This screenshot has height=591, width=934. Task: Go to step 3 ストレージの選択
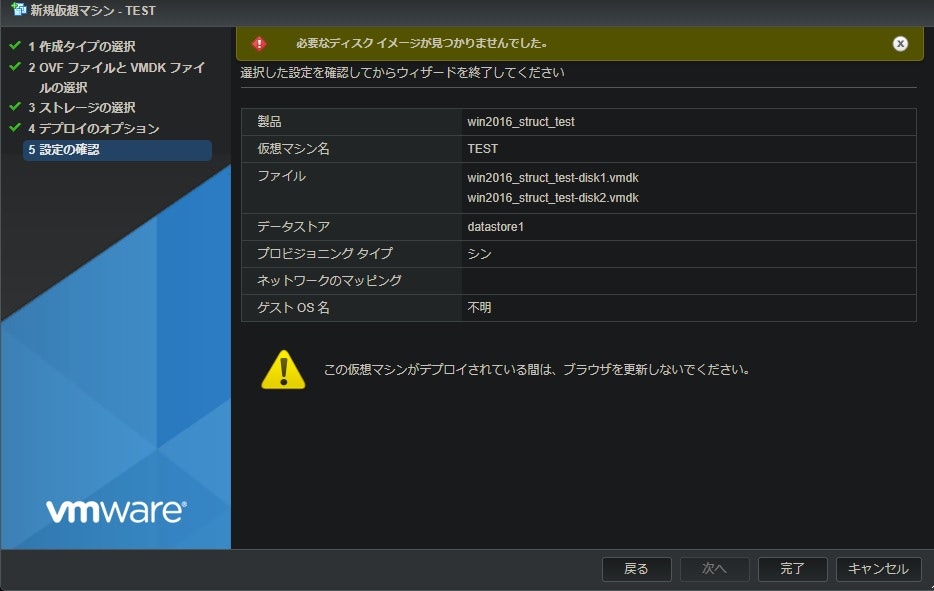(82, 108)
